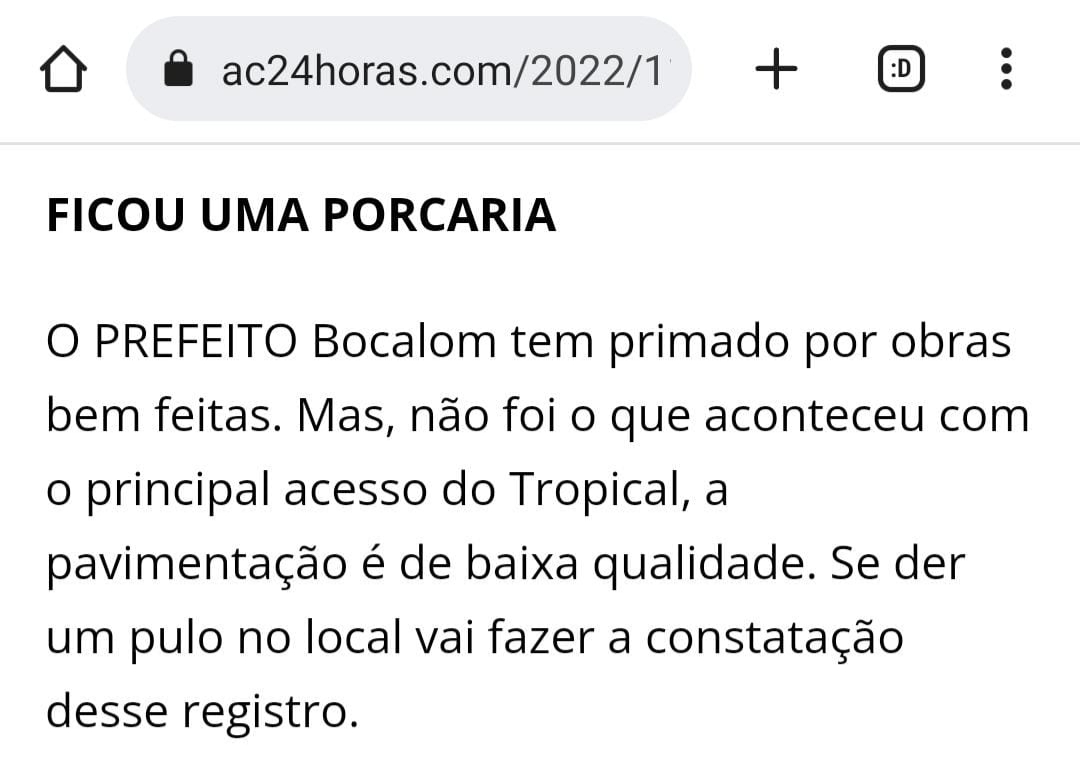Screen dimensions: 1080x772
Task: View site security info via lock icon
Action: click(178, 69)
